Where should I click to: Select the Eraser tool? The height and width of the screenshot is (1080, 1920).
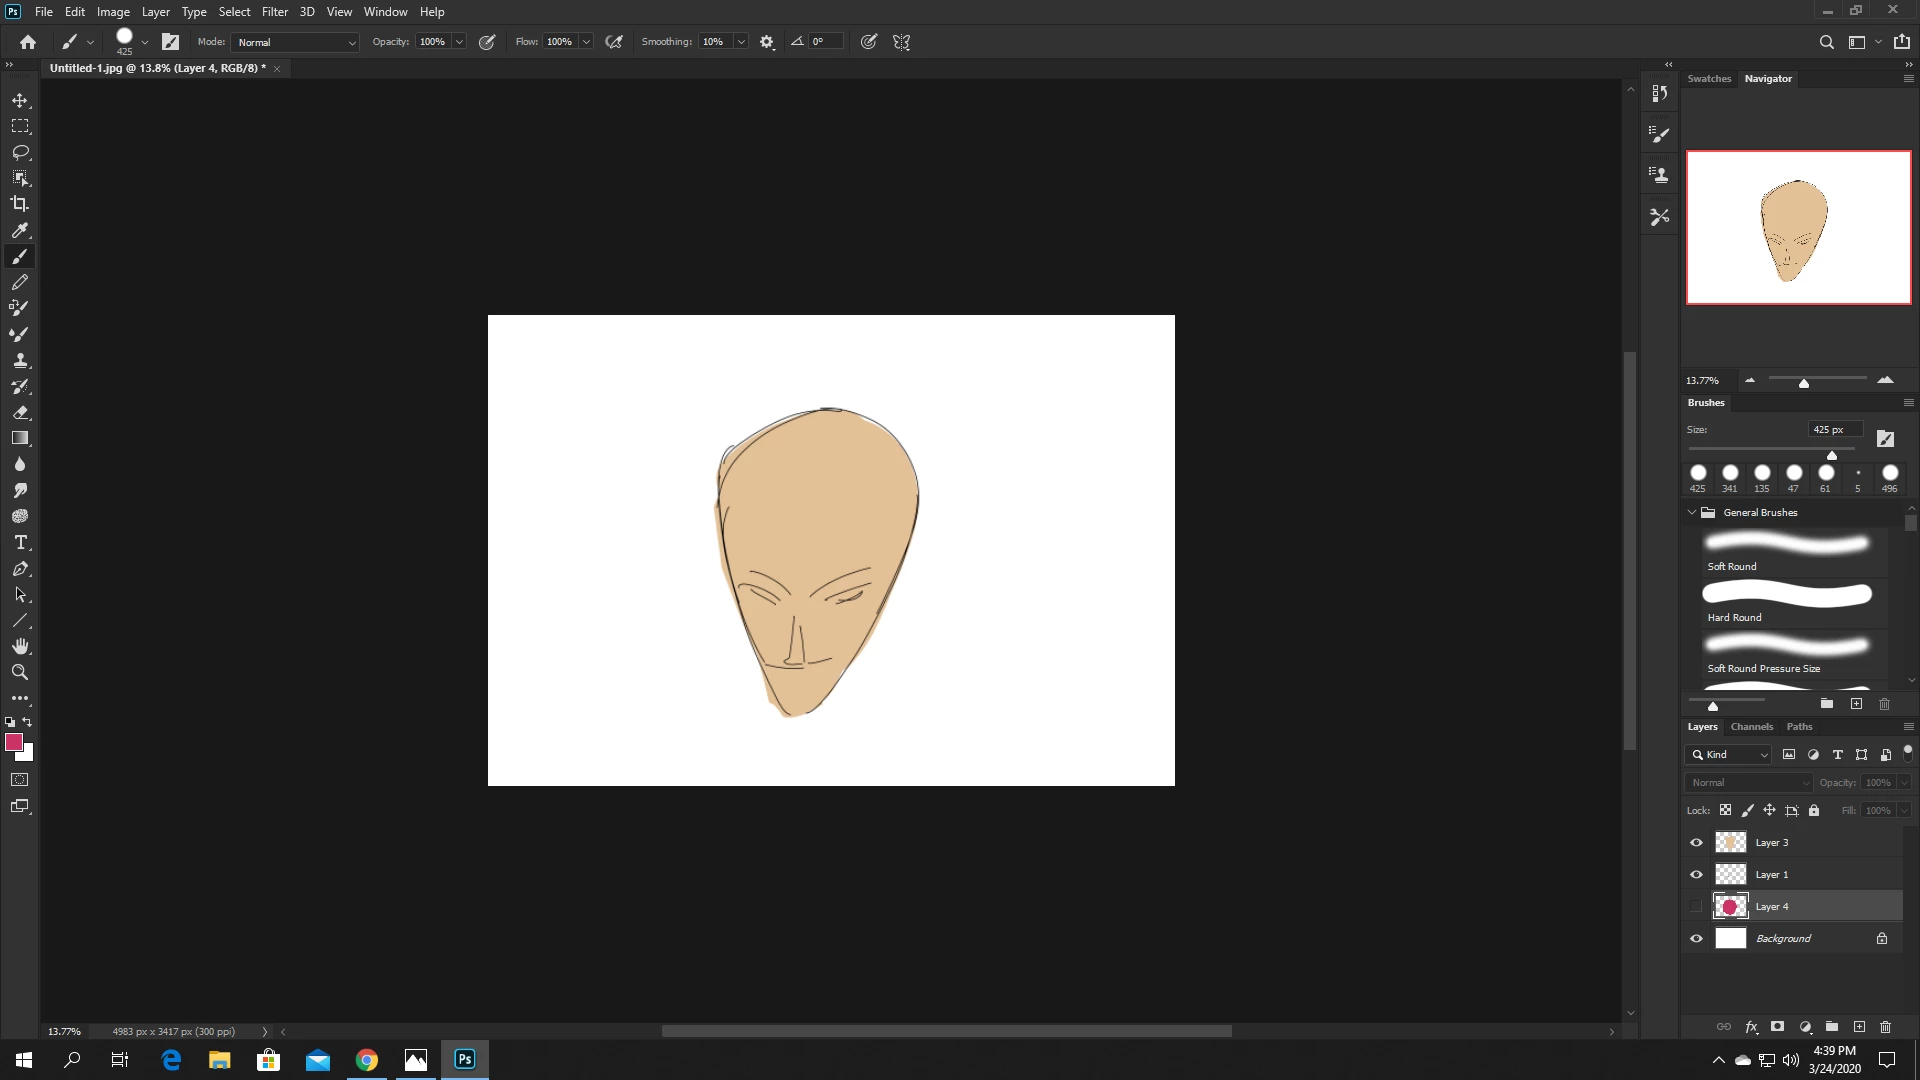pyautogui.click(x=20, y=412)
